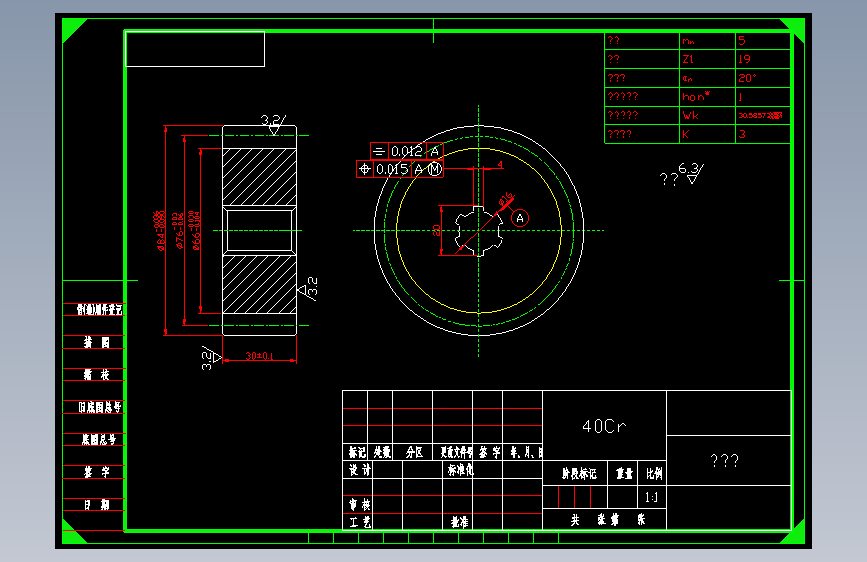Click the 工艺 label in title block
This screenshot has width=867, height=562.
click(360, 522)
